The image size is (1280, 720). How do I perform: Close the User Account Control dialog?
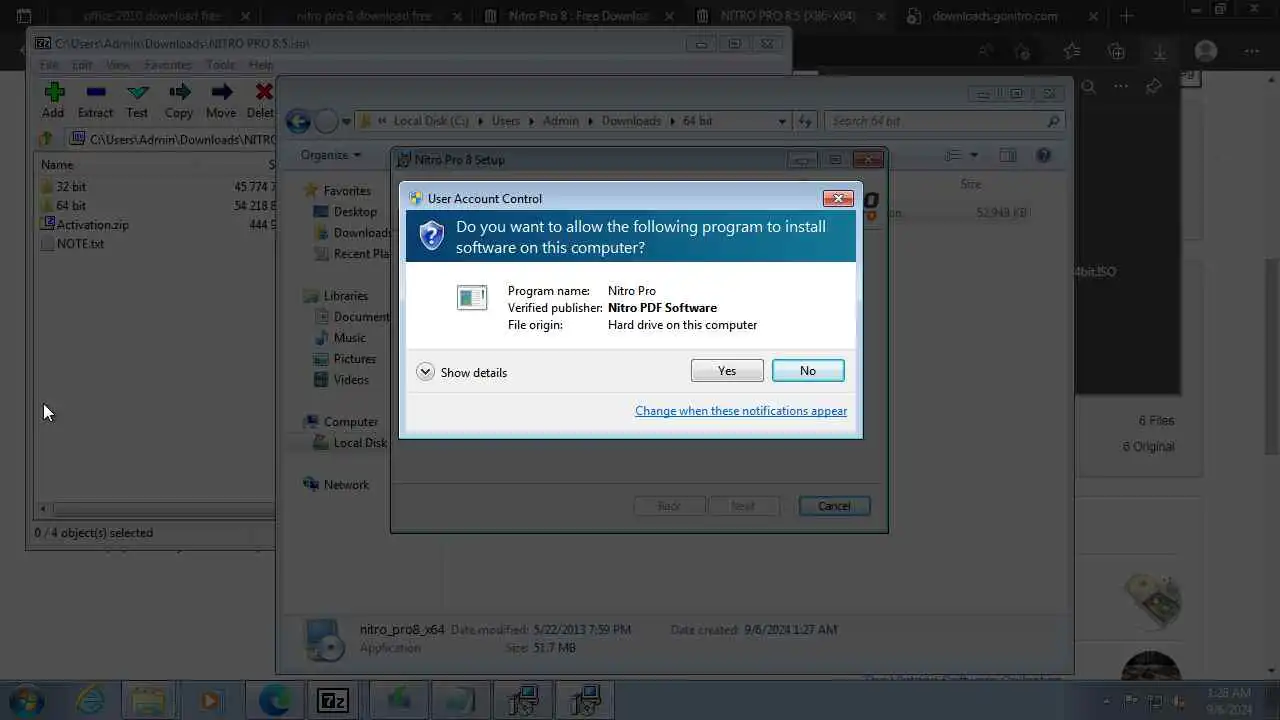pos(837,198)
